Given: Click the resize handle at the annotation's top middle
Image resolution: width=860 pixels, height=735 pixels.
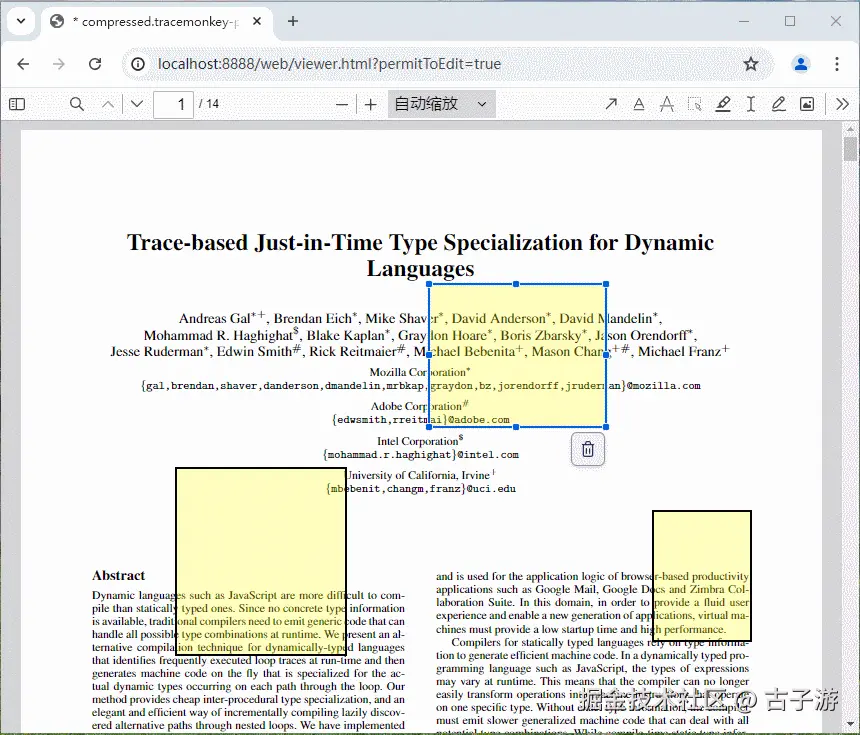Looking at the screenshot, I should pos(516,284).
